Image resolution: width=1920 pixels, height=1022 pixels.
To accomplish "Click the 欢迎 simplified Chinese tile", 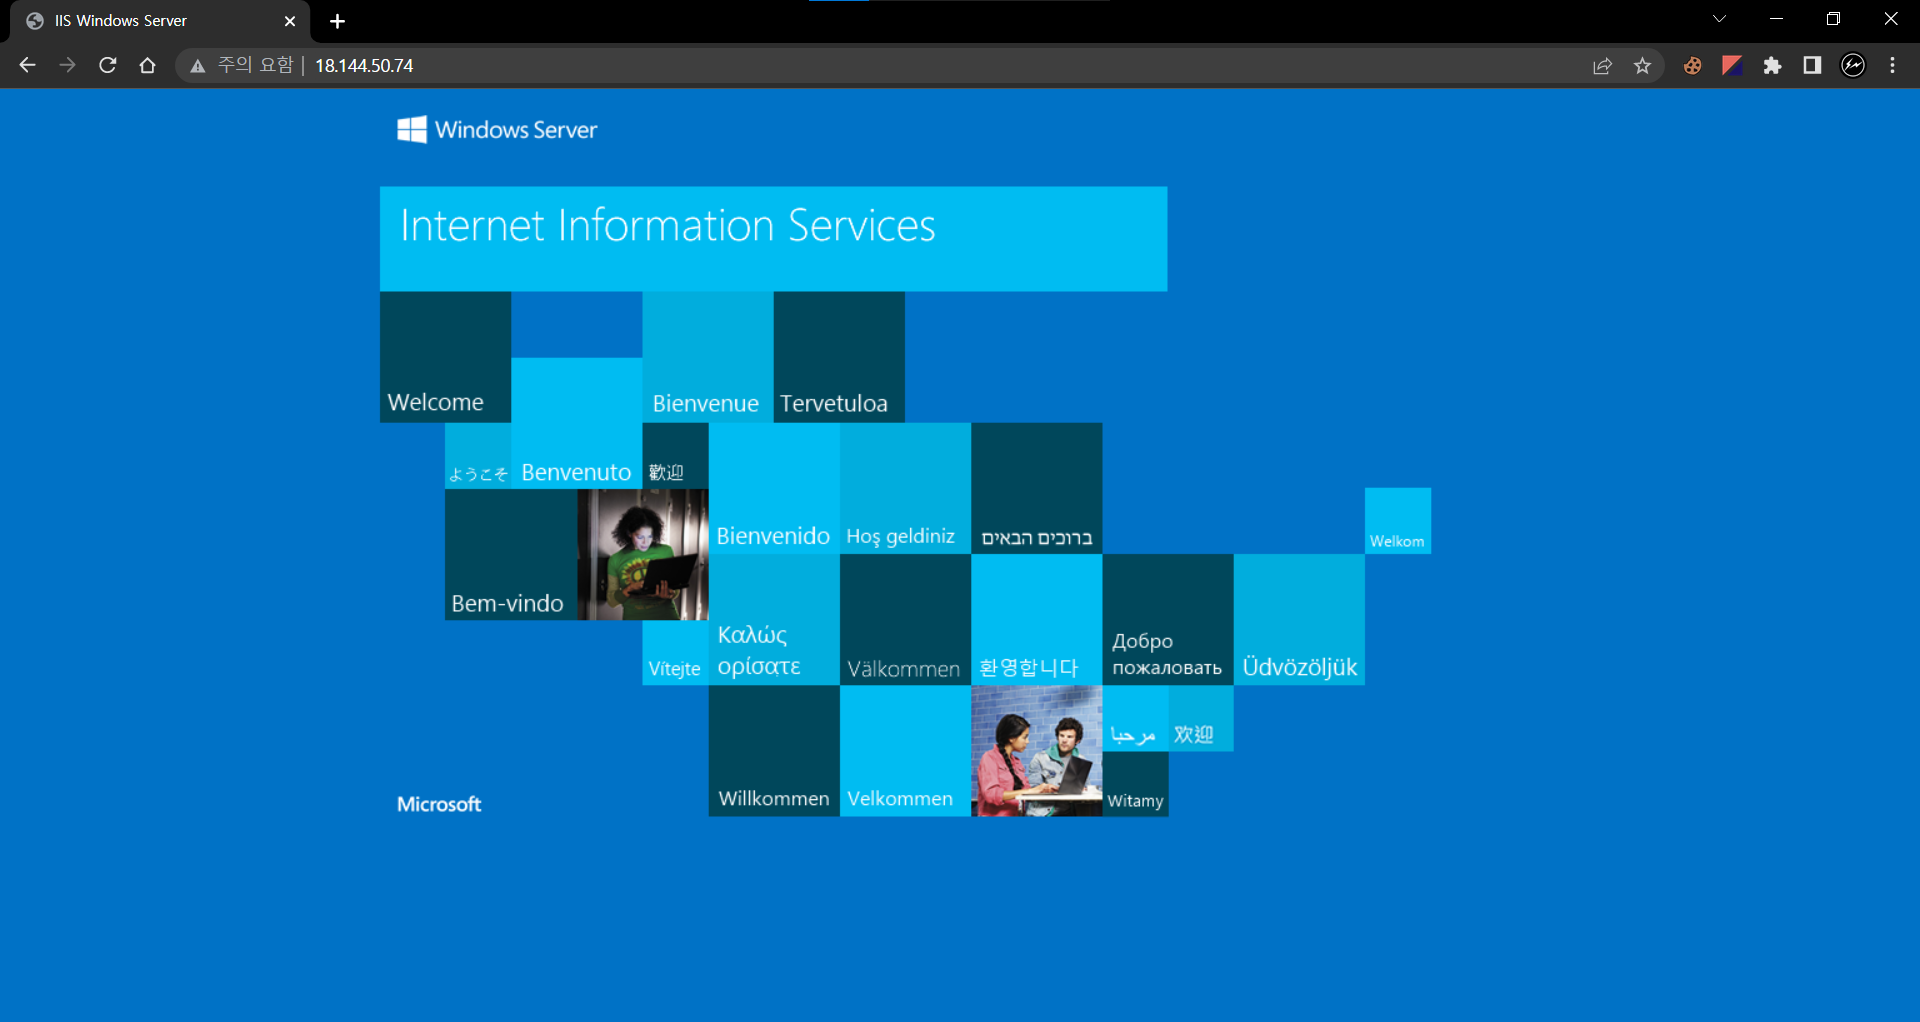I will (1201, 718).
